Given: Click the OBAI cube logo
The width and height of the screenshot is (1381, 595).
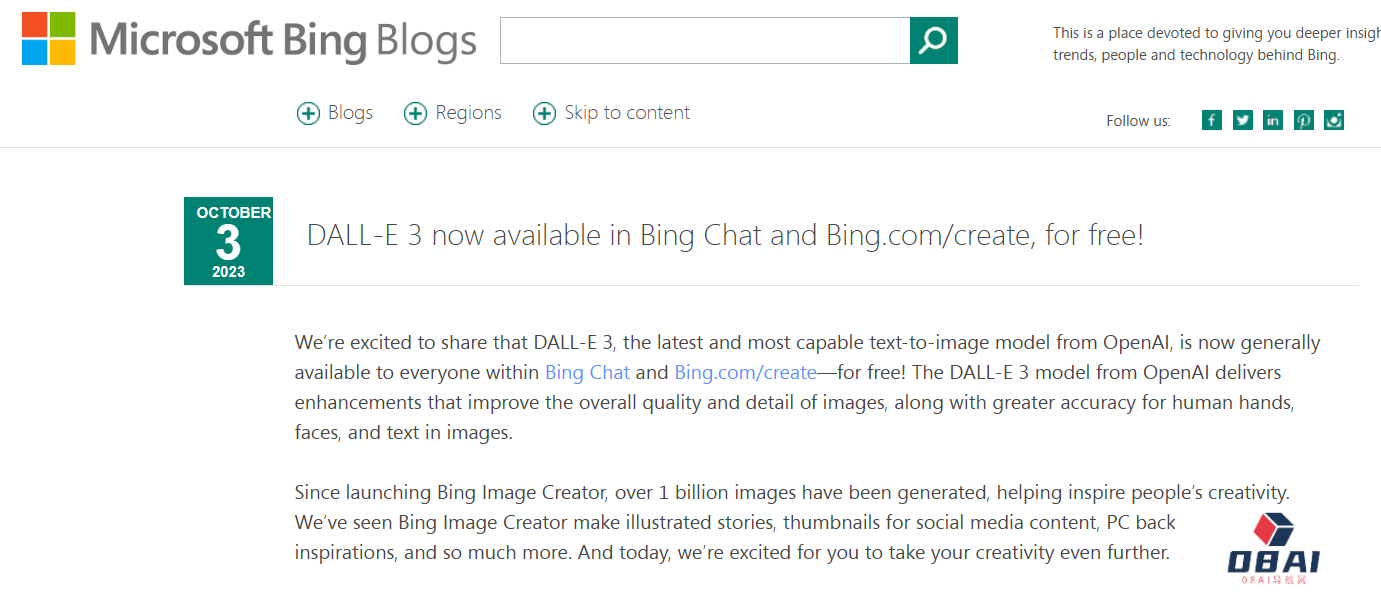Looking at the screenshot, I should click(1274, 530).
